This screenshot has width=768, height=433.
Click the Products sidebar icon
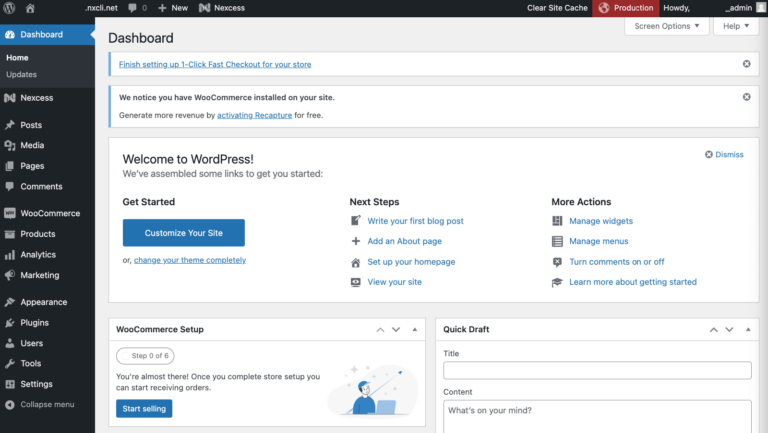tap(10, 234)
